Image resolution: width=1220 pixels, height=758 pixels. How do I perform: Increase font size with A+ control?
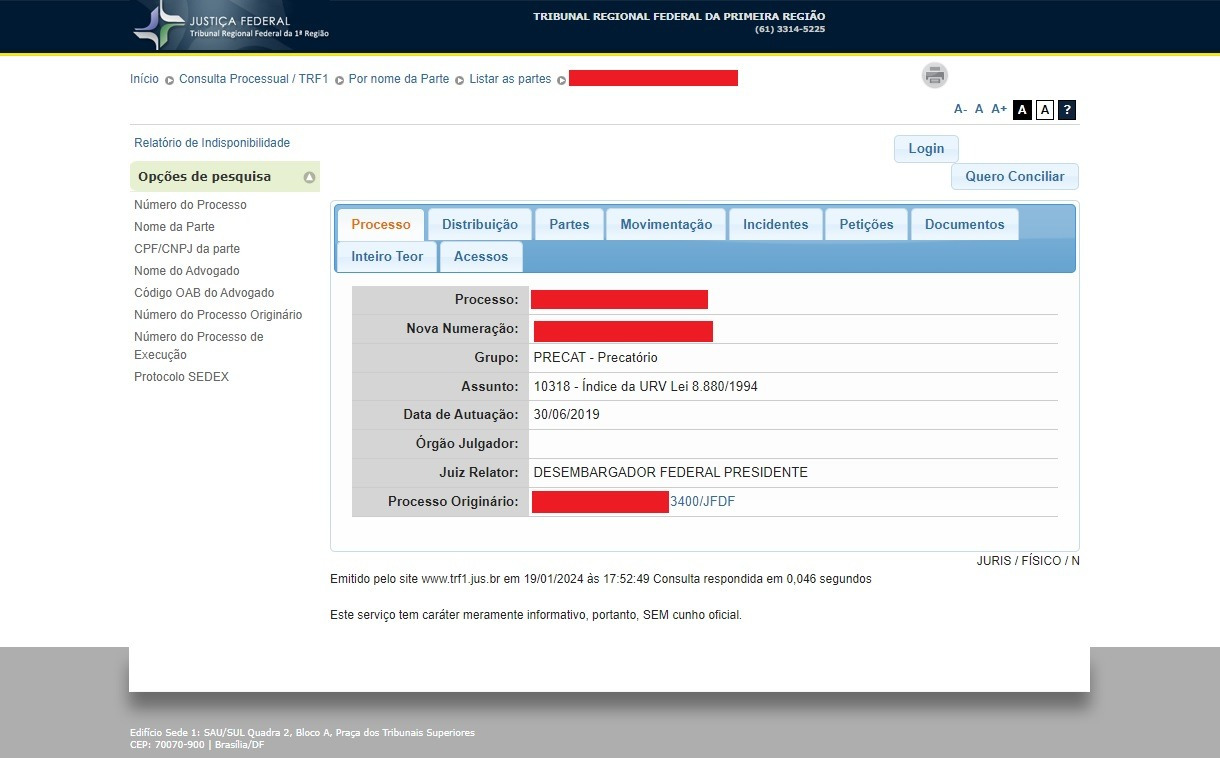[999, 110]
